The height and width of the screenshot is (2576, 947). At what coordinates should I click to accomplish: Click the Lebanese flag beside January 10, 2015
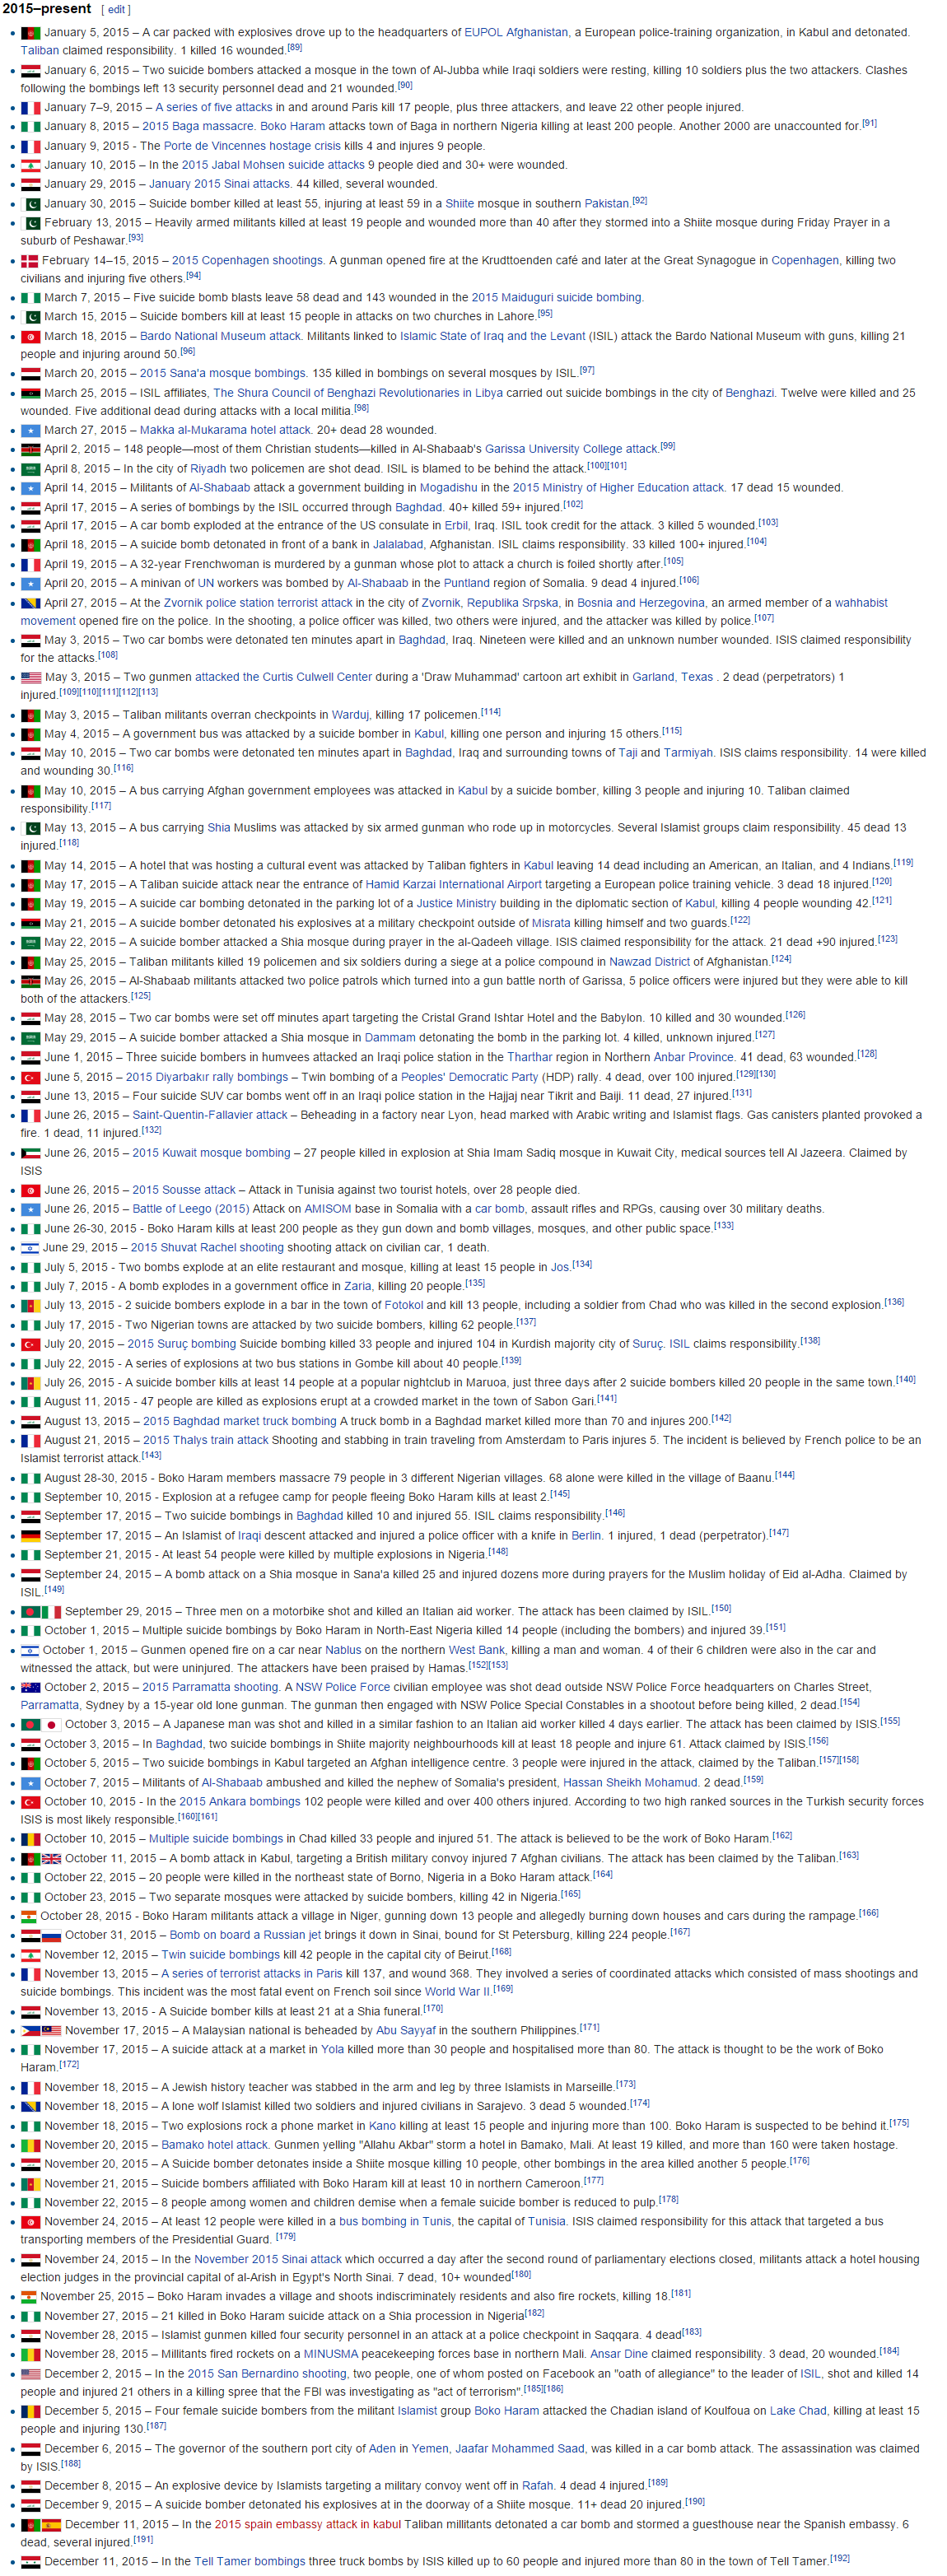pyautogui.click(x=30, y=166)
